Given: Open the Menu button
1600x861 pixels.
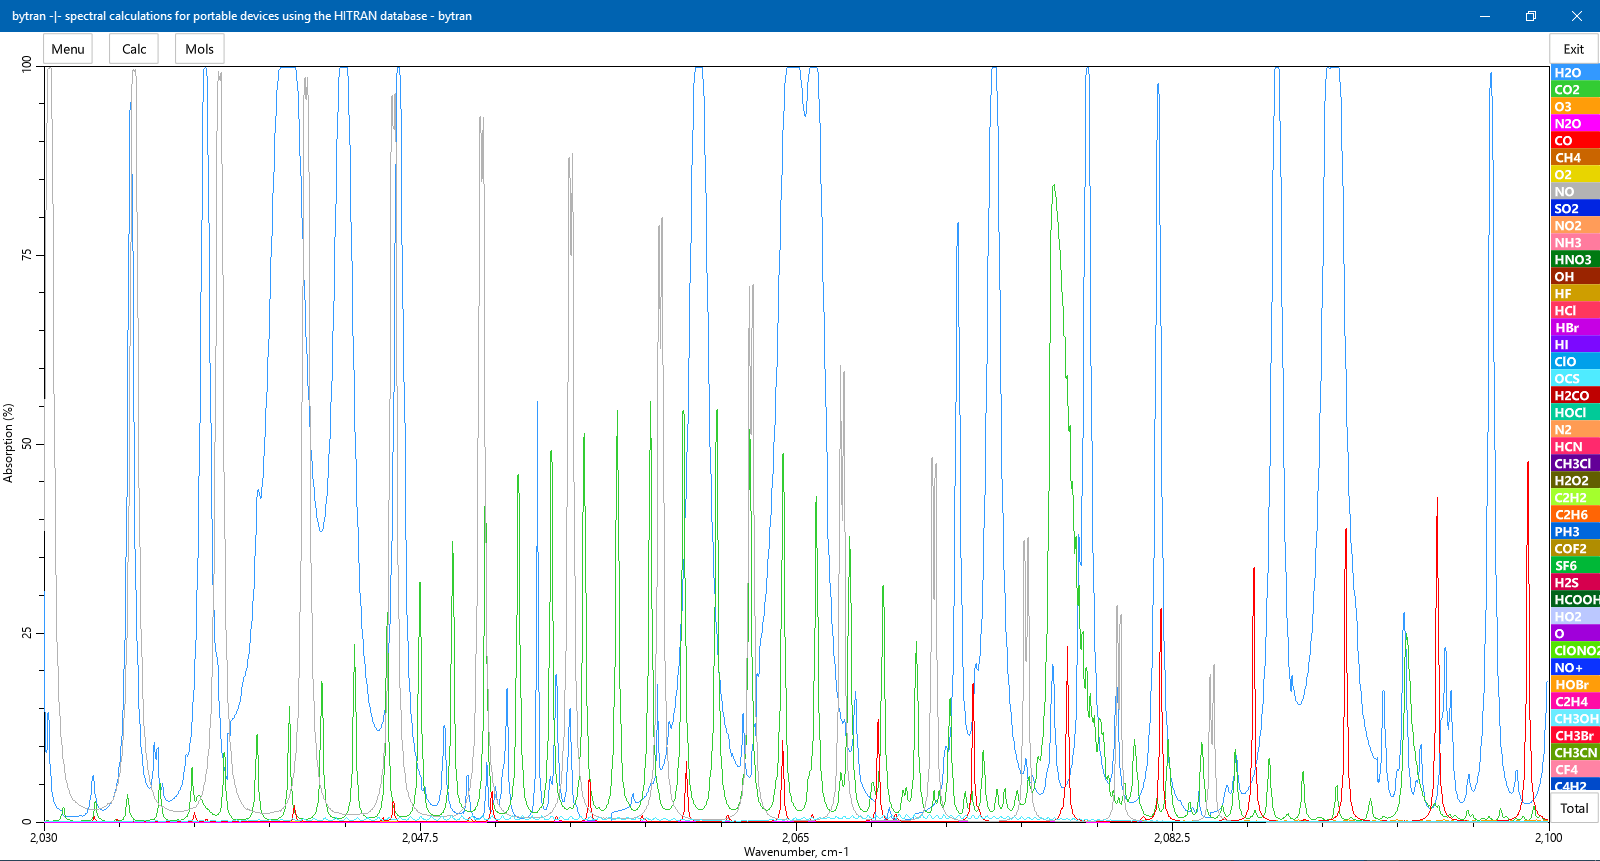Looking at the screenshot, I should coord(68,49).
